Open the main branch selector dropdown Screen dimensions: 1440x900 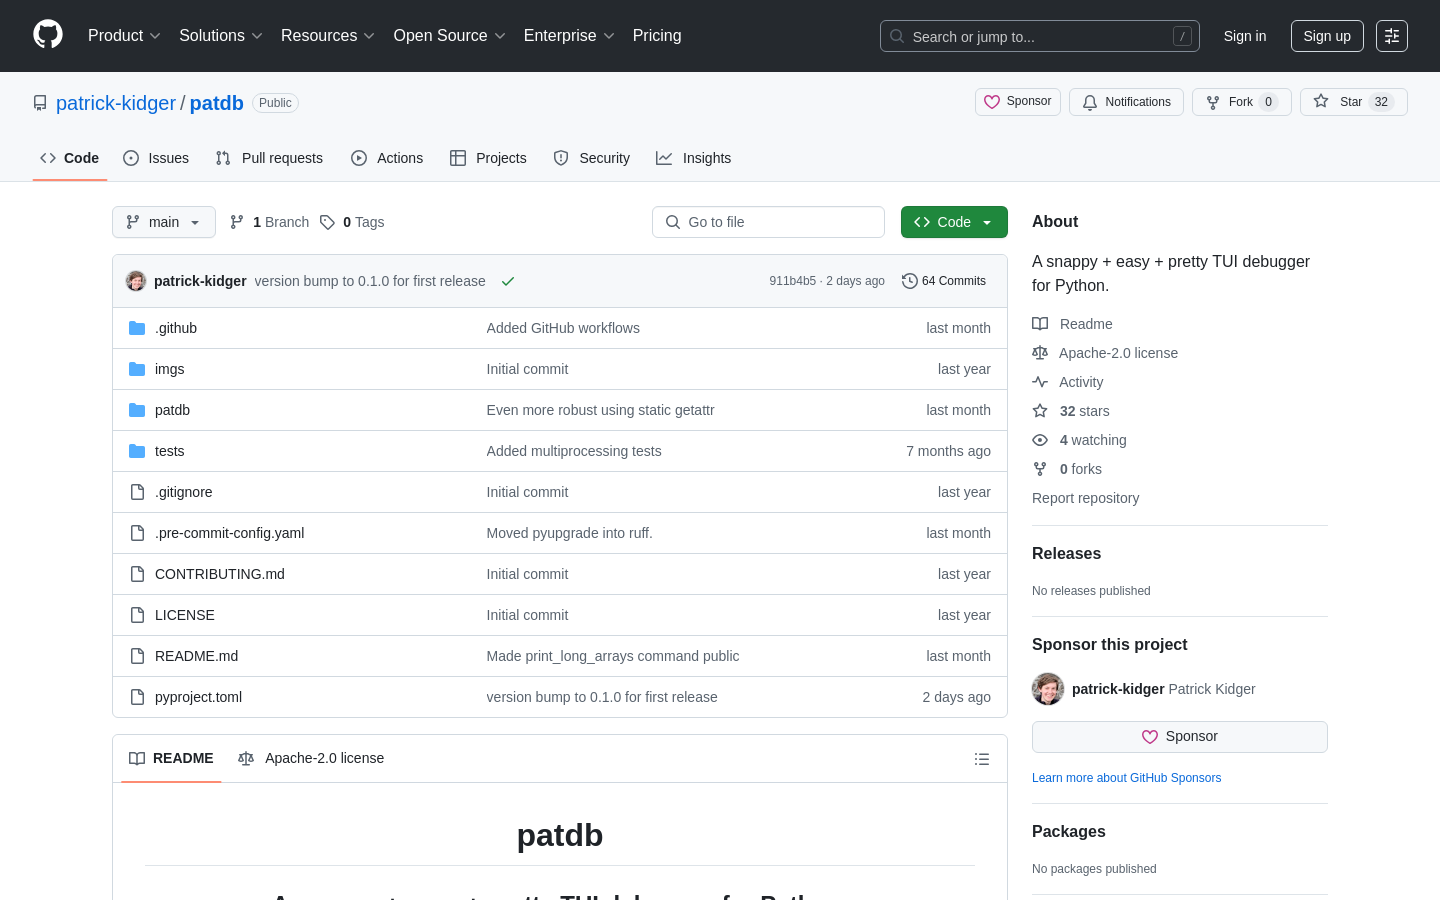click(x=164, y=222)
